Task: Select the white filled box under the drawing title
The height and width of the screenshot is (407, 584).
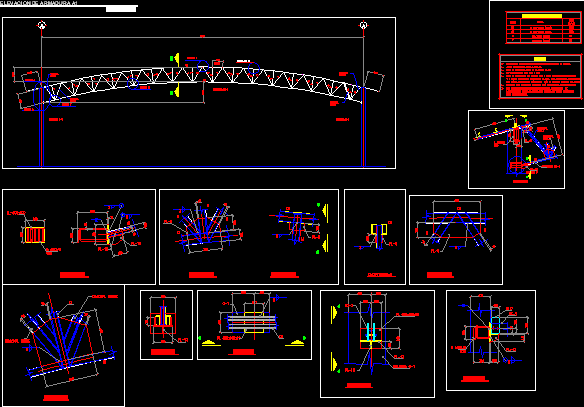Action: pyautogui.click(x=121, y=9)
